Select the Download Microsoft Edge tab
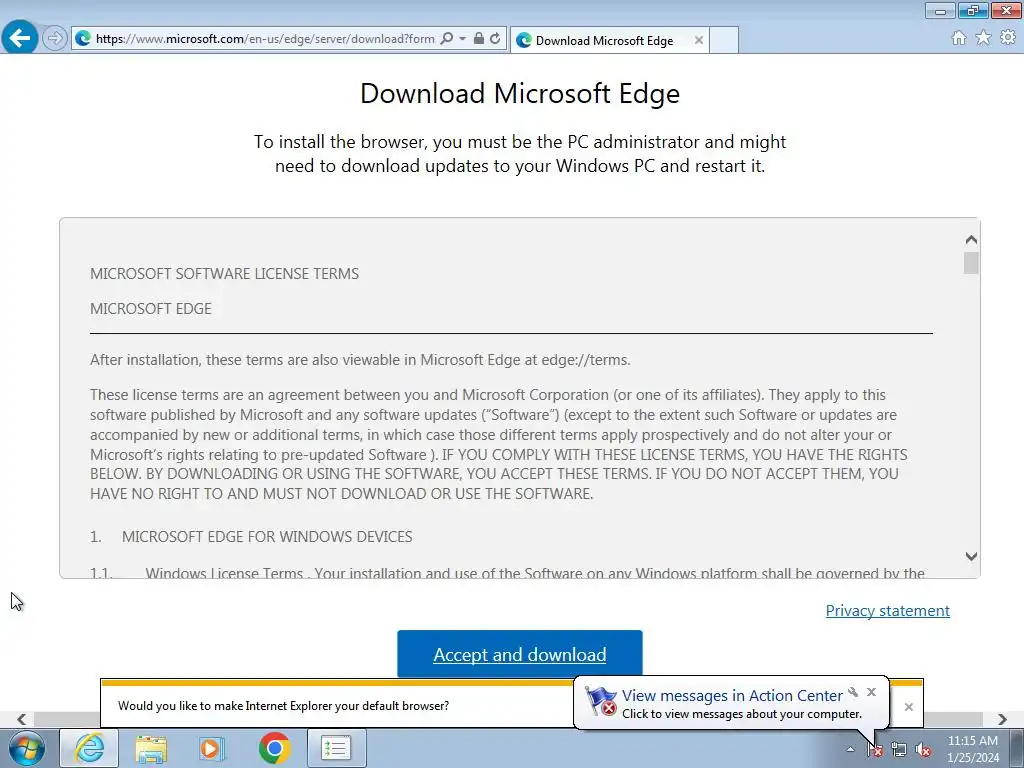Viewport: 1024px width, 768px height. pos(603,40)
